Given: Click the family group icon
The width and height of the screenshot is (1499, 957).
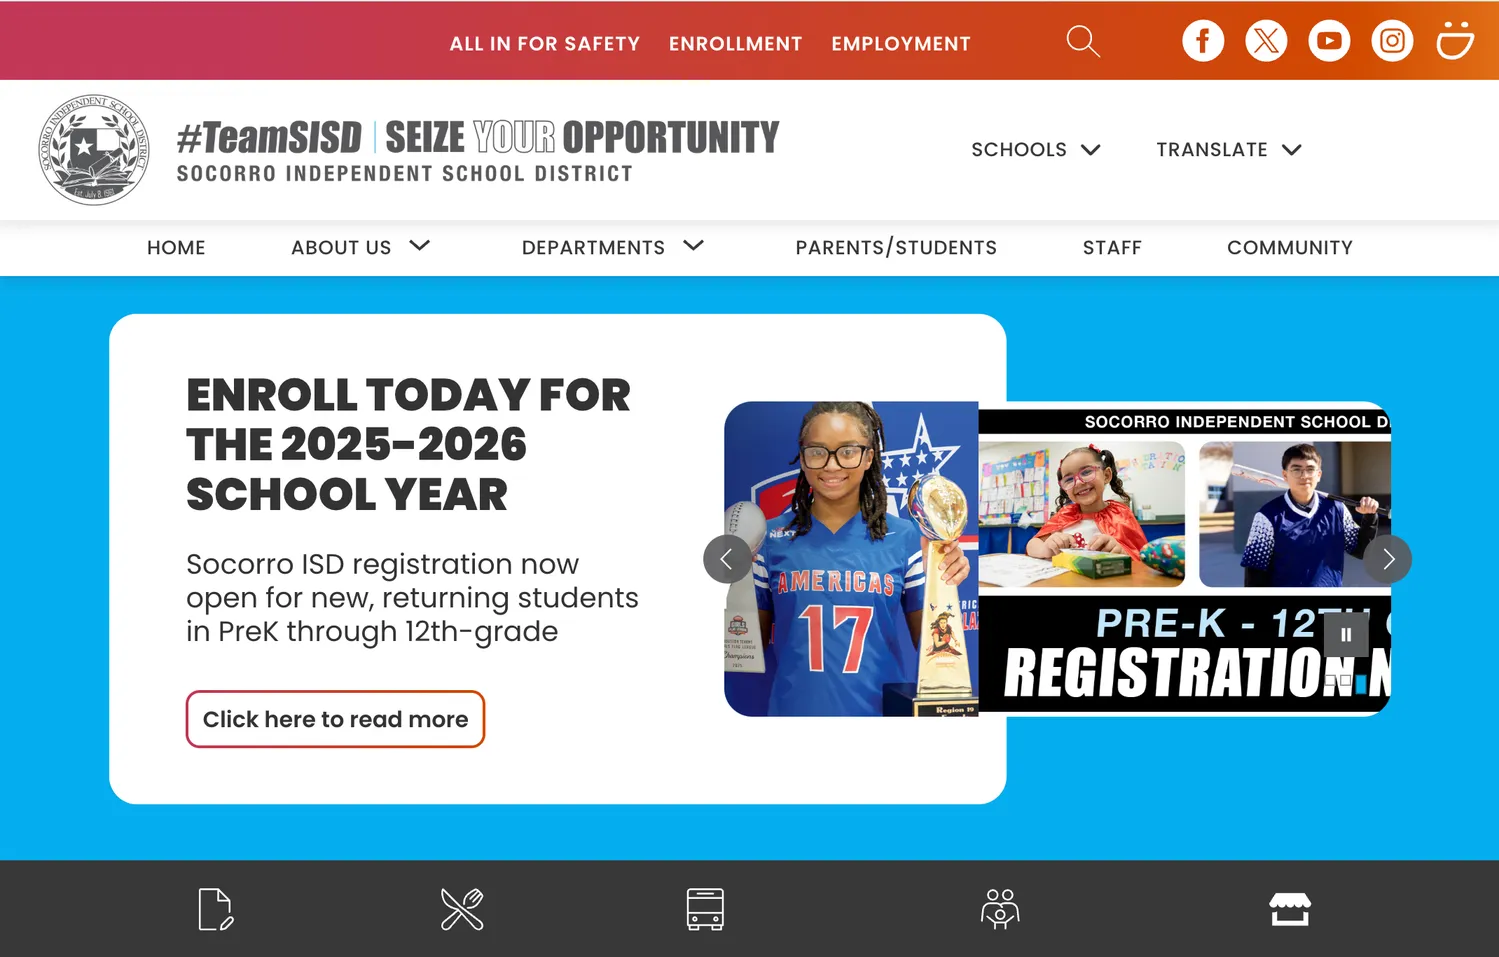Looking at the screenshot, I should click(x=1000, y=910).
